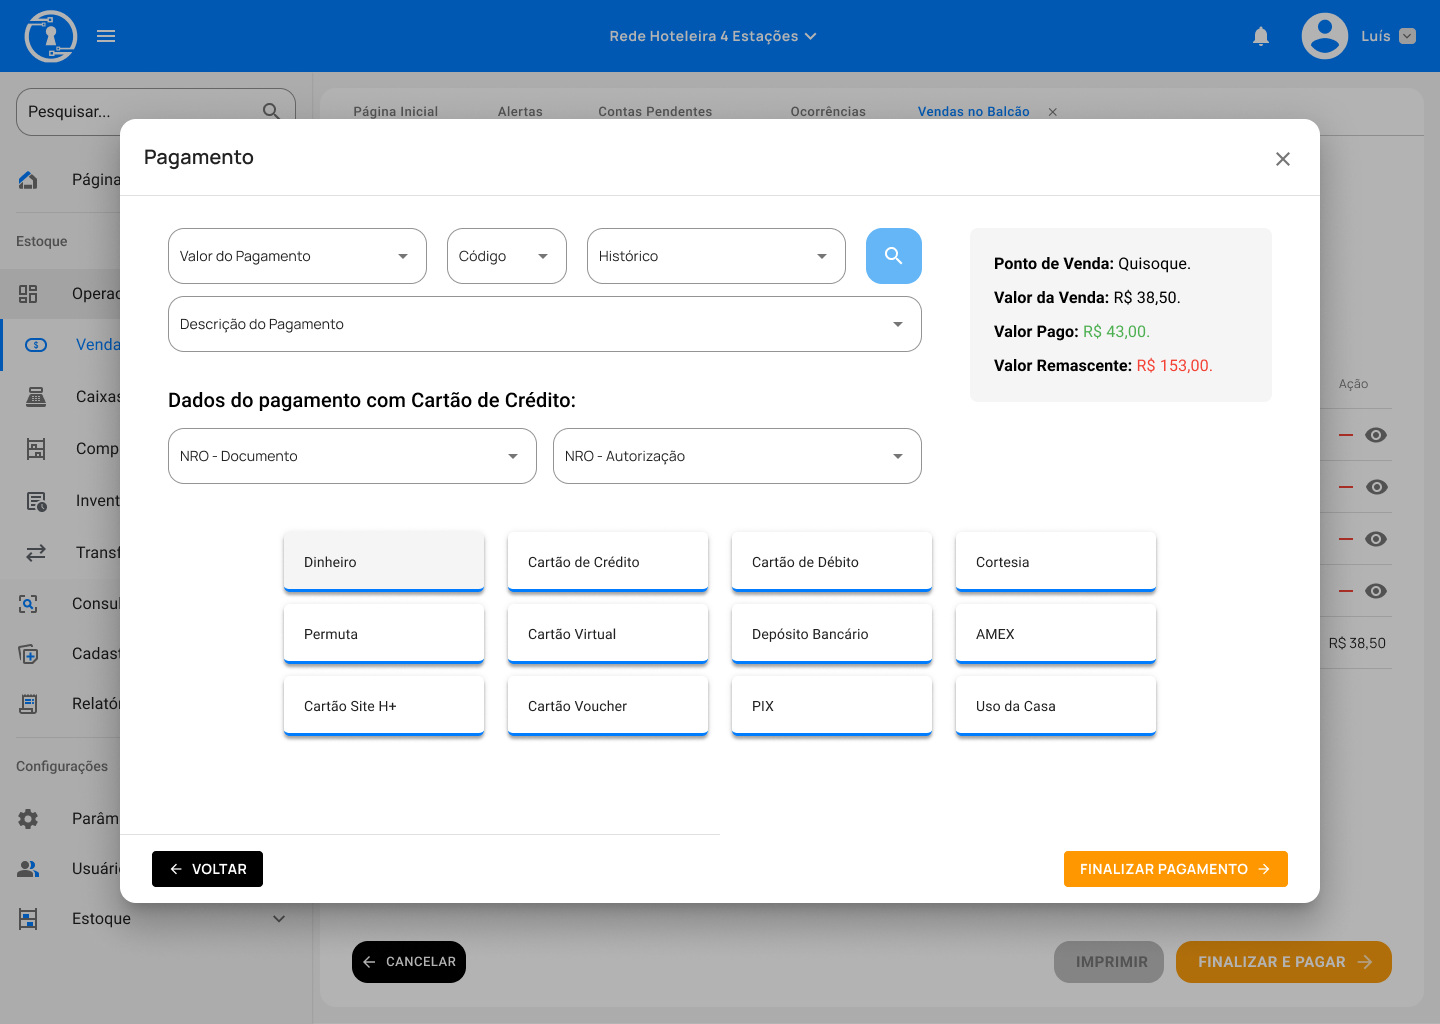The width and height of the screenshot is (1440, 1024).
Task: Open the Valor do Pagamento dropdown
Action: tap(297, 256)
